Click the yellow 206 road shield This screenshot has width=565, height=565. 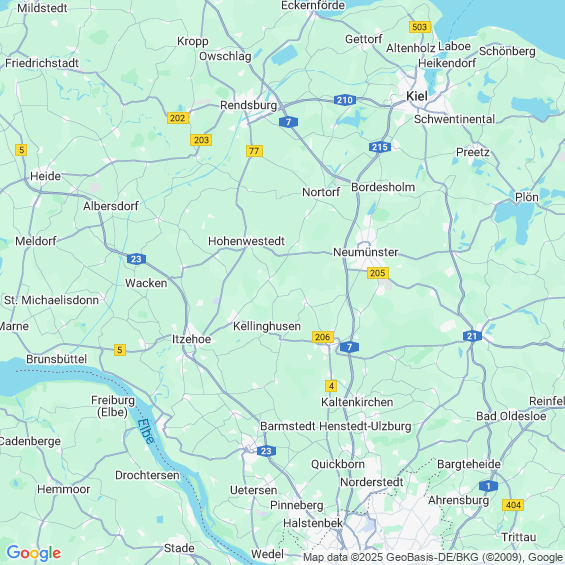[322, 337]
